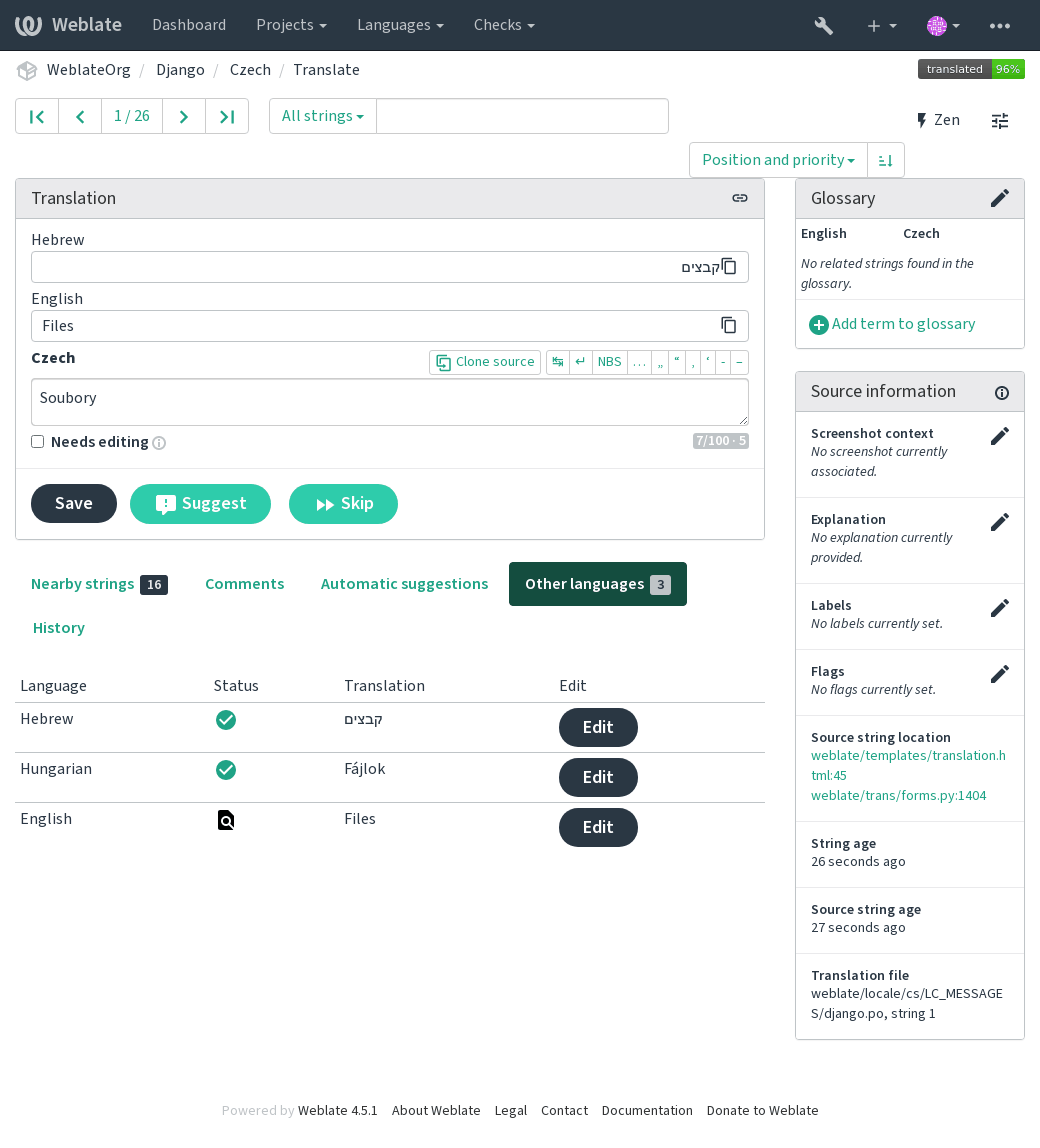Open forms.py:1404 source location link
Screen dimensions: 1040x1148
click(899, 796)
